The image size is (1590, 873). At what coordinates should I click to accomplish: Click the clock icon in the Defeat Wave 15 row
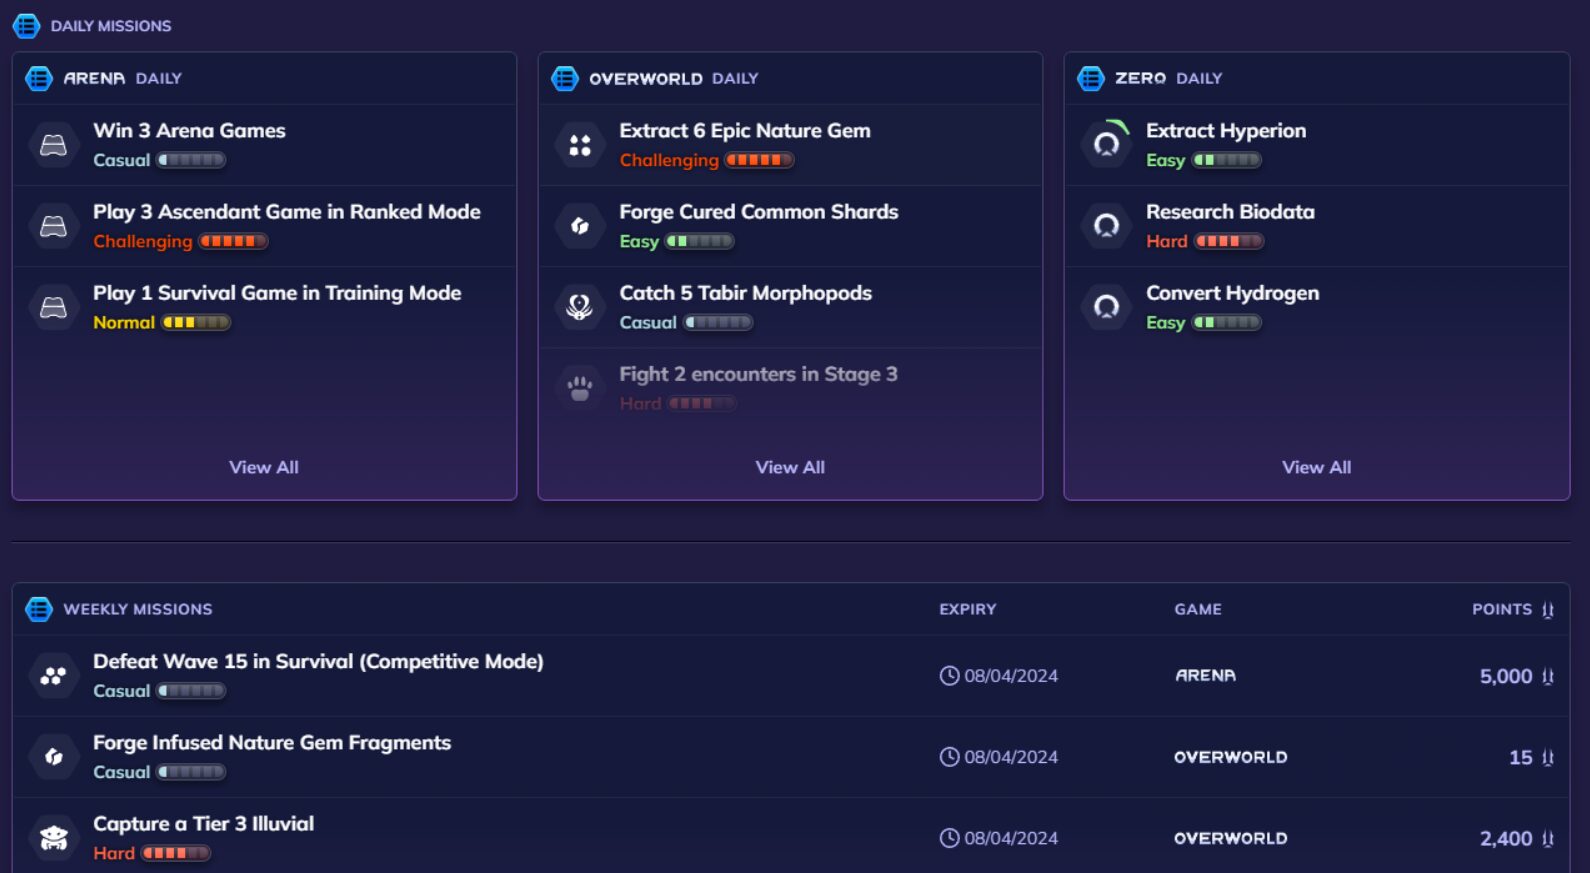tap(949, 676)
